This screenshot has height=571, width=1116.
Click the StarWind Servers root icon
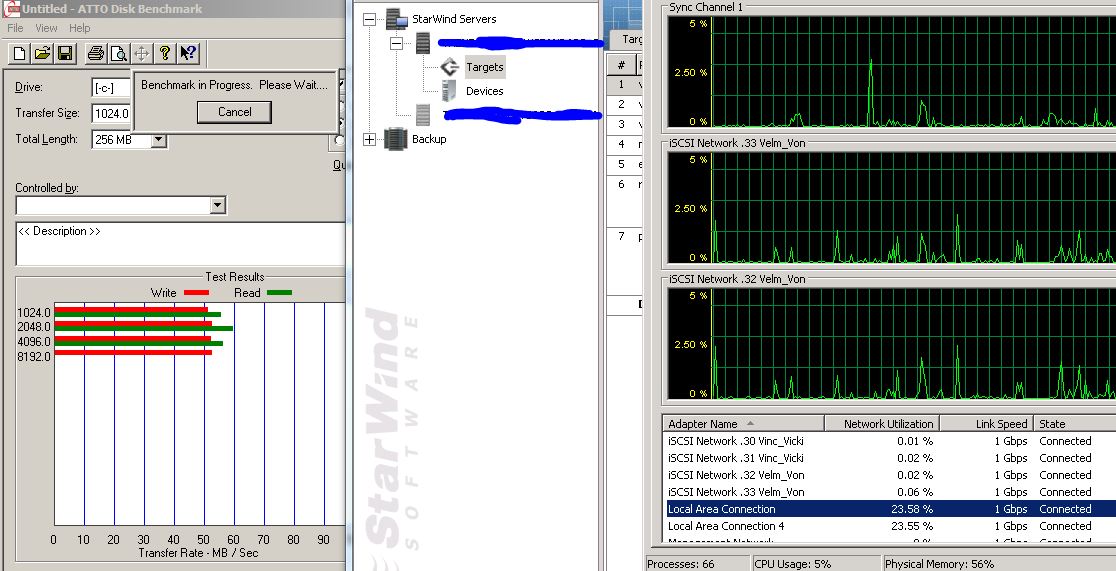(x=397, y=19)
